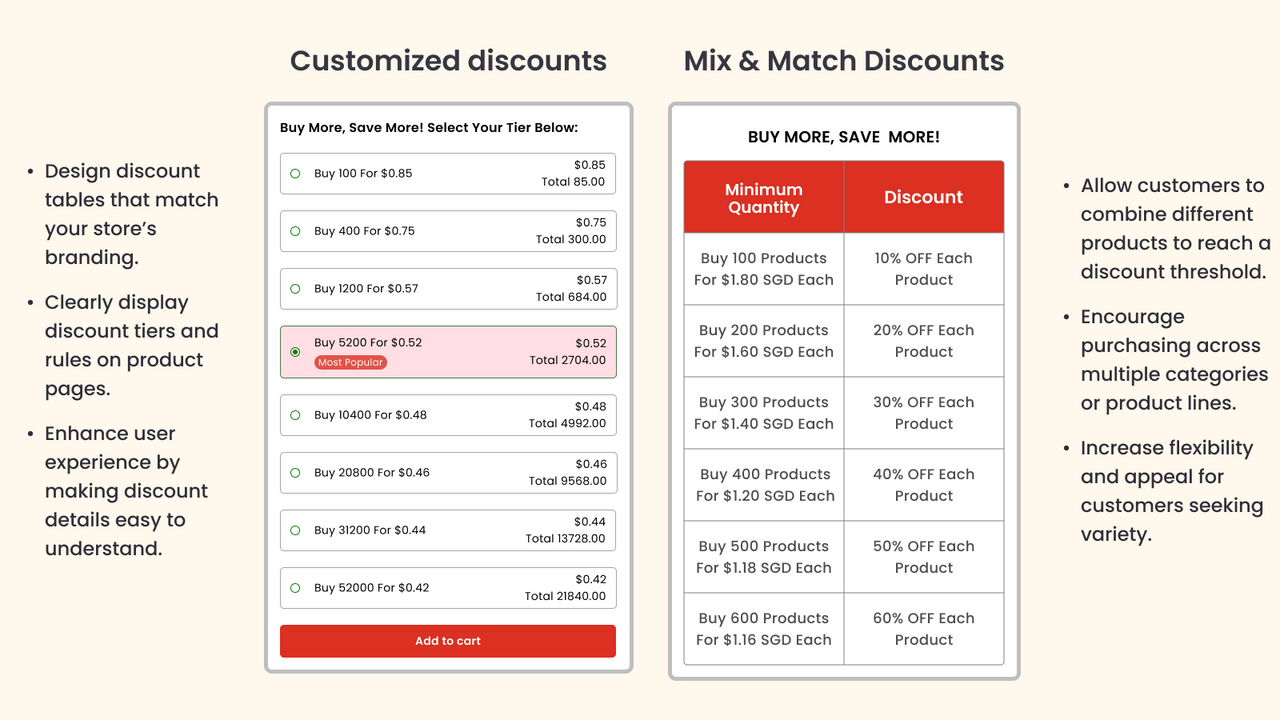
Task: Click the Most Popular badge
Action: coord(350,363)
